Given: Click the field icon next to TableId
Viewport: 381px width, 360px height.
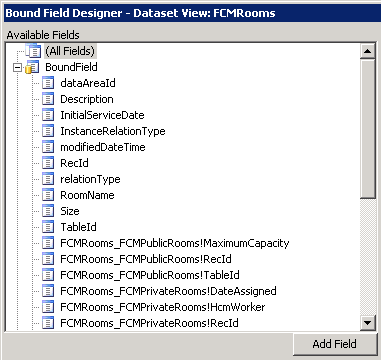Looking at the screenshot, I should click(48, 227).
